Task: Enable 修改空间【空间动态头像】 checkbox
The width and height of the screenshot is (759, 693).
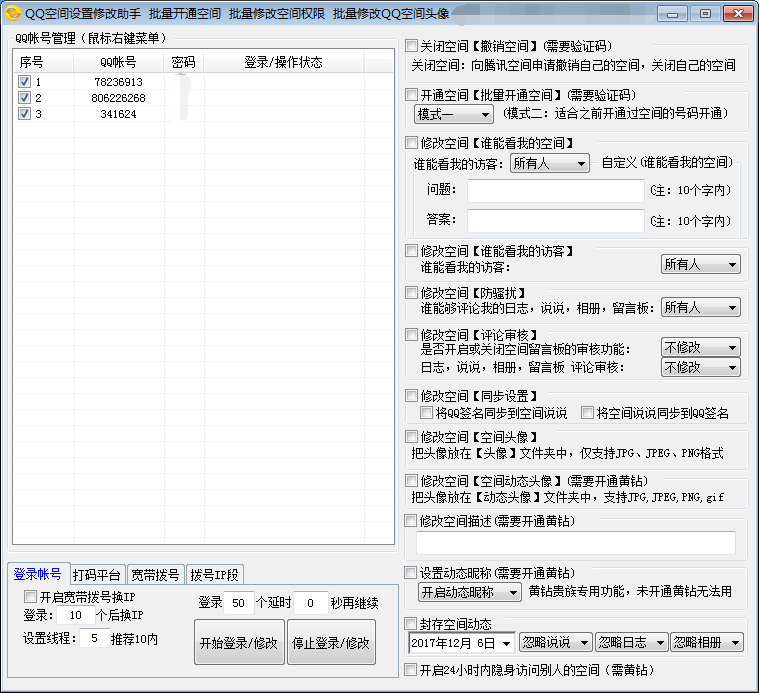Action: point(411,481)
